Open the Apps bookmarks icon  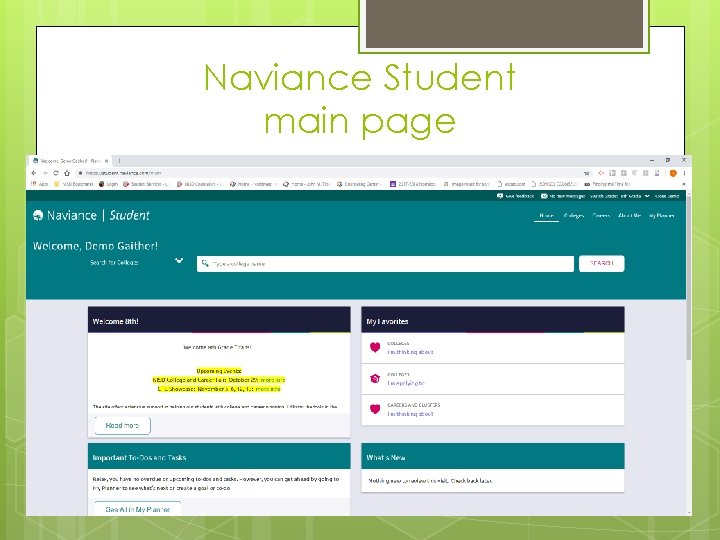[34, 184]
